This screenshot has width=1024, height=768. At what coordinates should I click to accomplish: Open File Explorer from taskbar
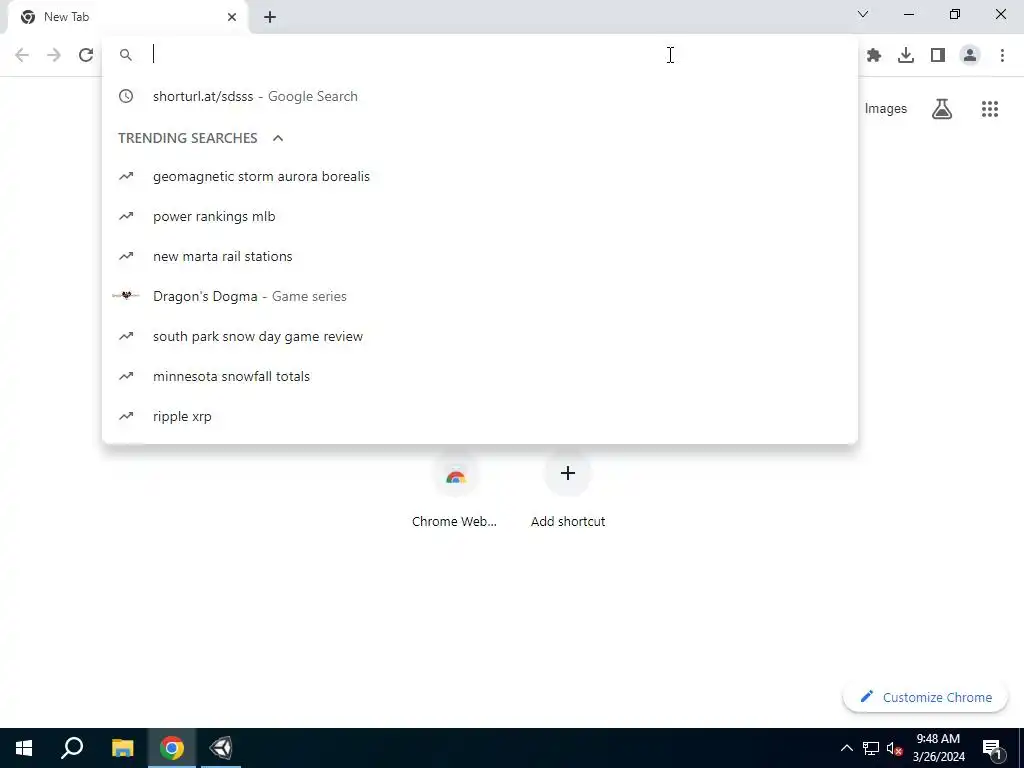pyautogui.click(x=122, y=748)
